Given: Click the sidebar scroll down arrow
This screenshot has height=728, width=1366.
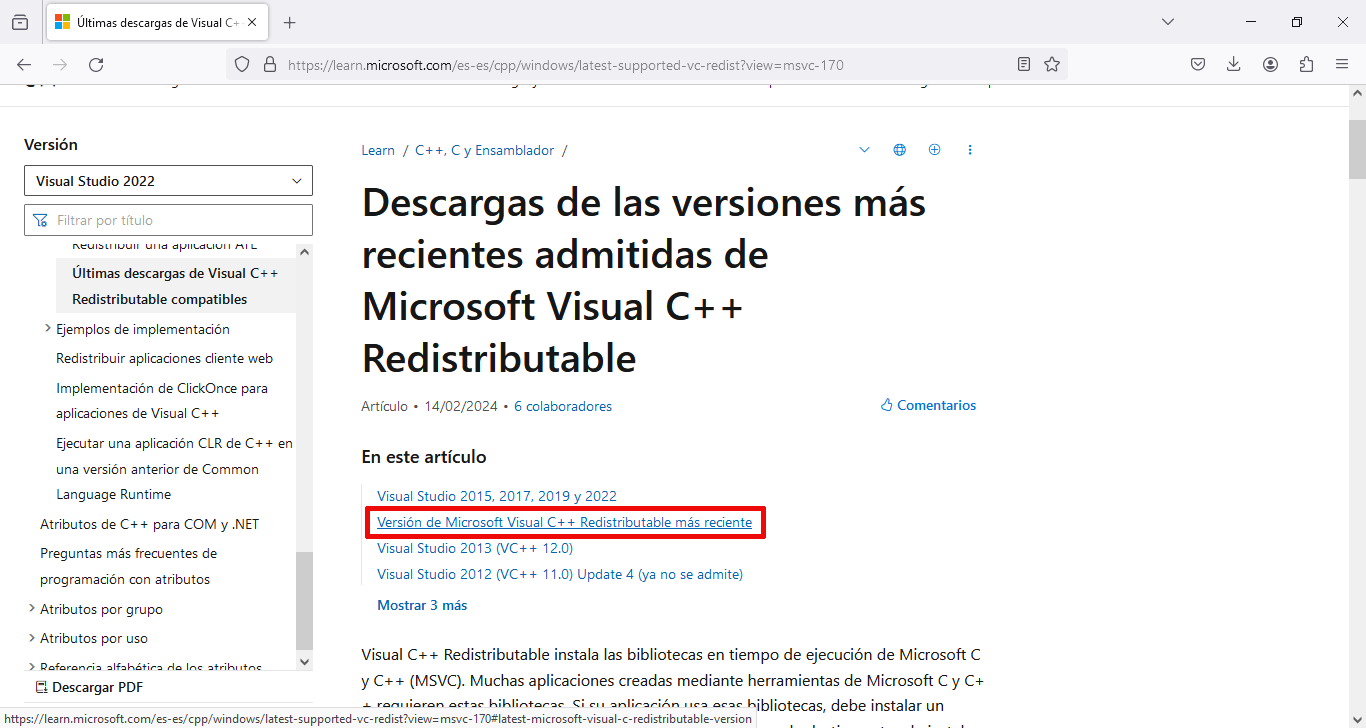Looking at the screenshot, I should pos(305,661).
